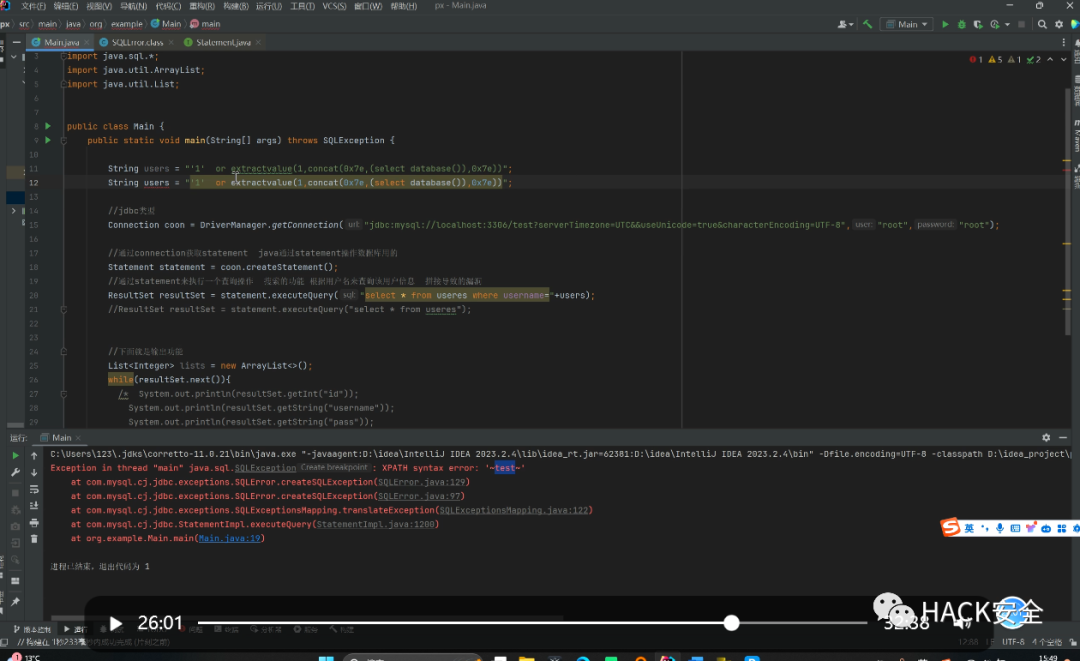Viewport: 1080px width, 661px height.
Task: Collapse the main method fold marker
Action: [x=63, y=140]
